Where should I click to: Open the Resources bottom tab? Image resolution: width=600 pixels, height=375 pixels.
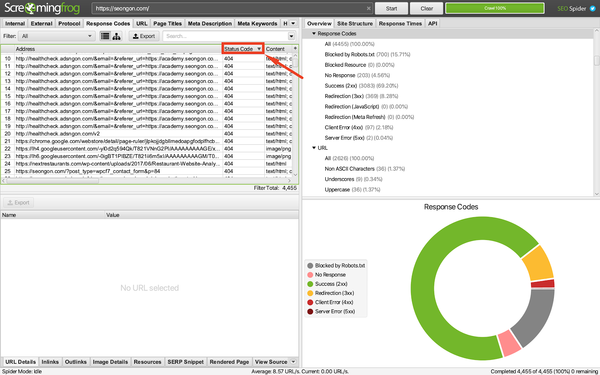point(147,362)
